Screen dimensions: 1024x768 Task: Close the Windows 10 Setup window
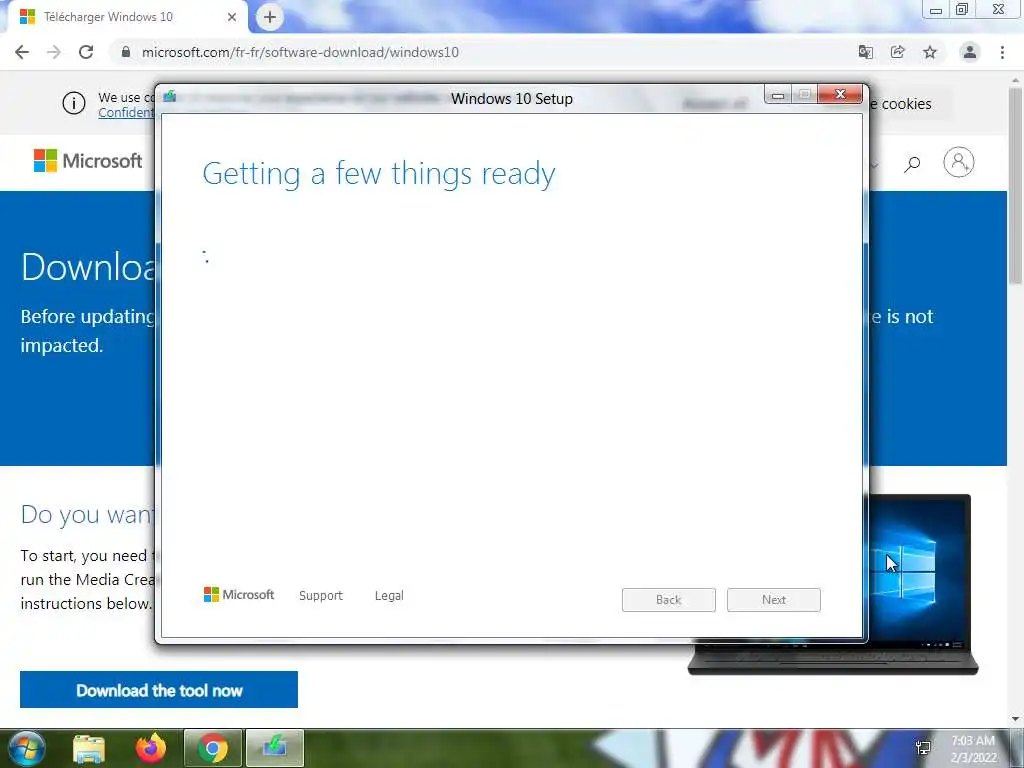pos(840,95)
